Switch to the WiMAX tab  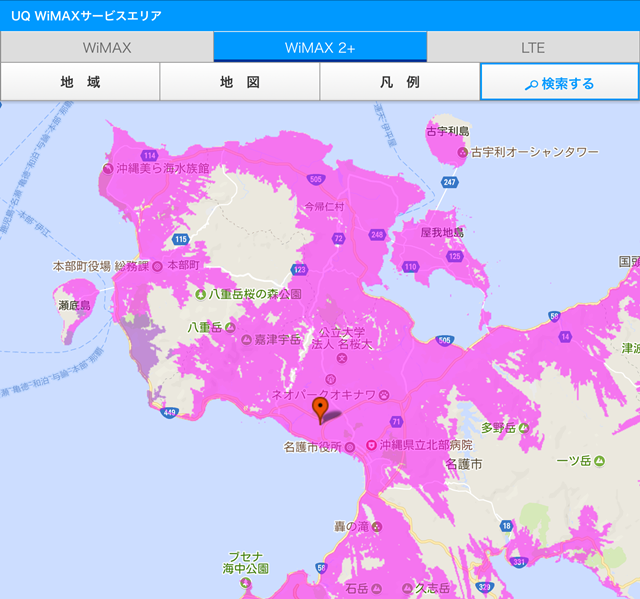point(107,47)
